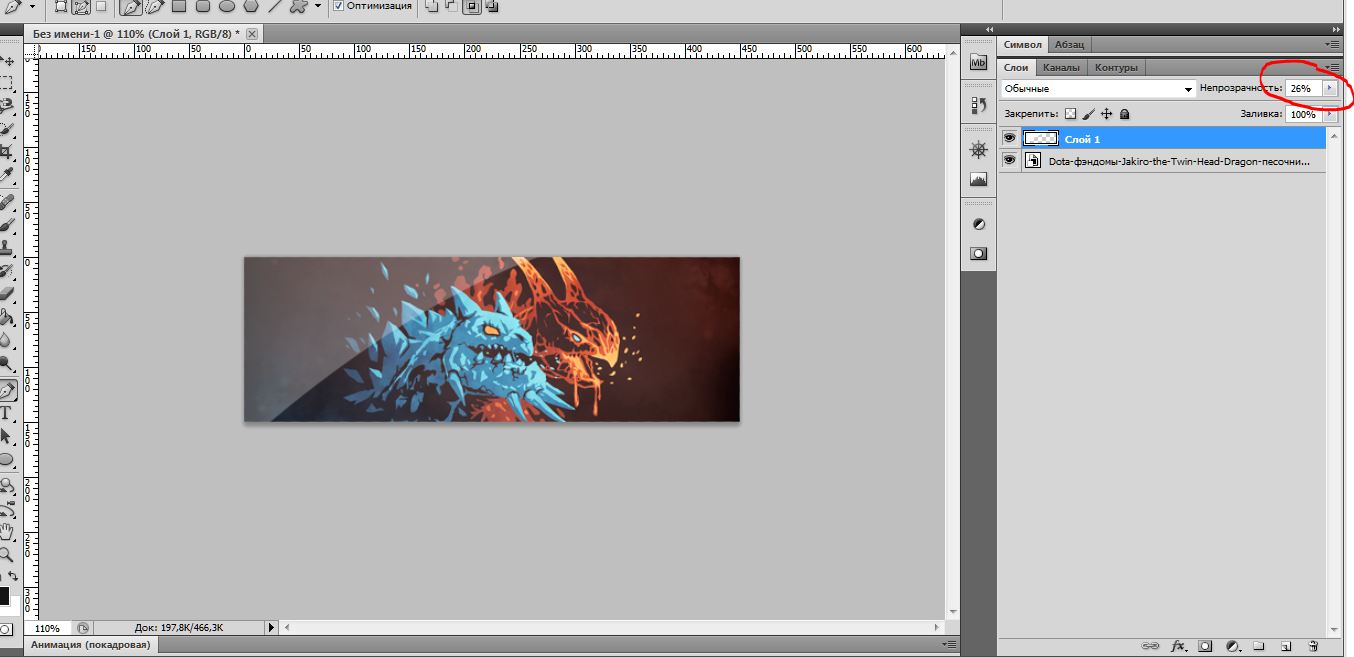Open the Символ panel options menu

click(1333, 44)
